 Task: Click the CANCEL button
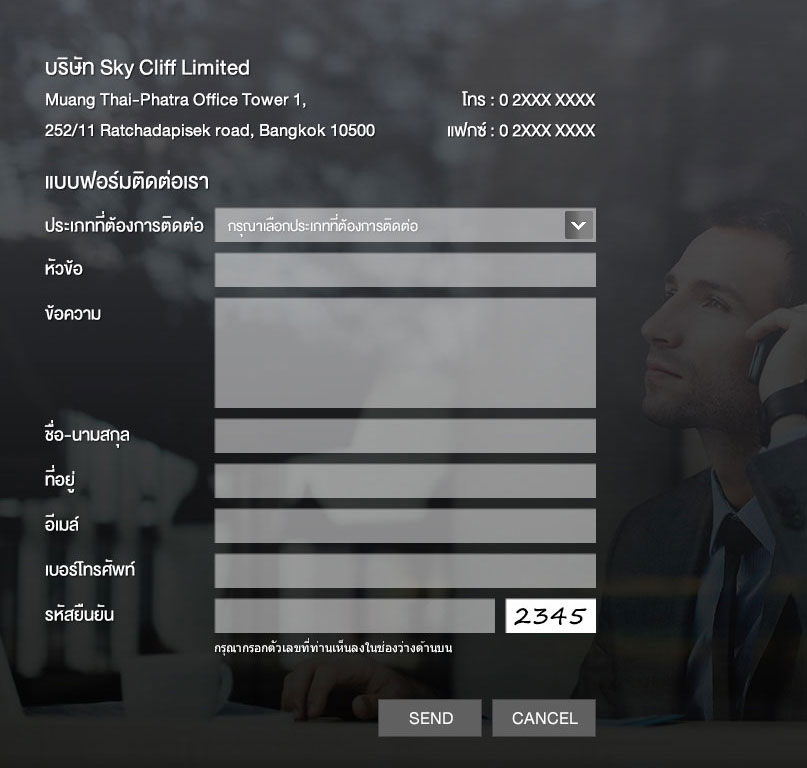point(544,718)
